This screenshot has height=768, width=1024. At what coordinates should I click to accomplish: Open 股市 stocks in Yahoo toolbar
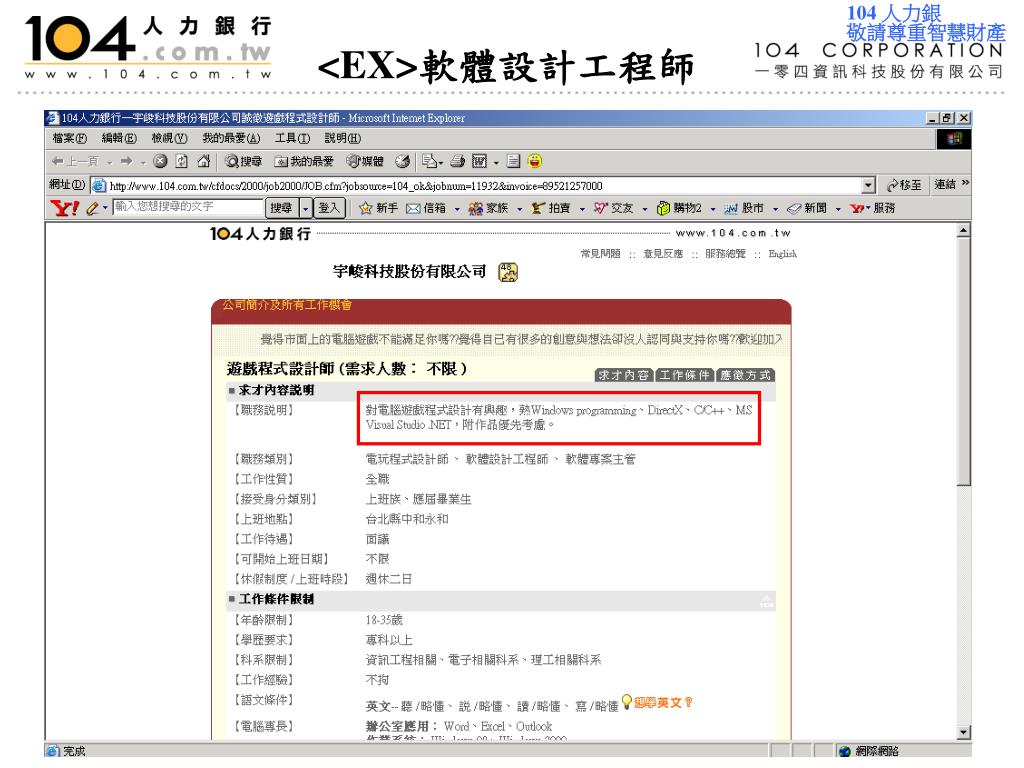point(744,208)
